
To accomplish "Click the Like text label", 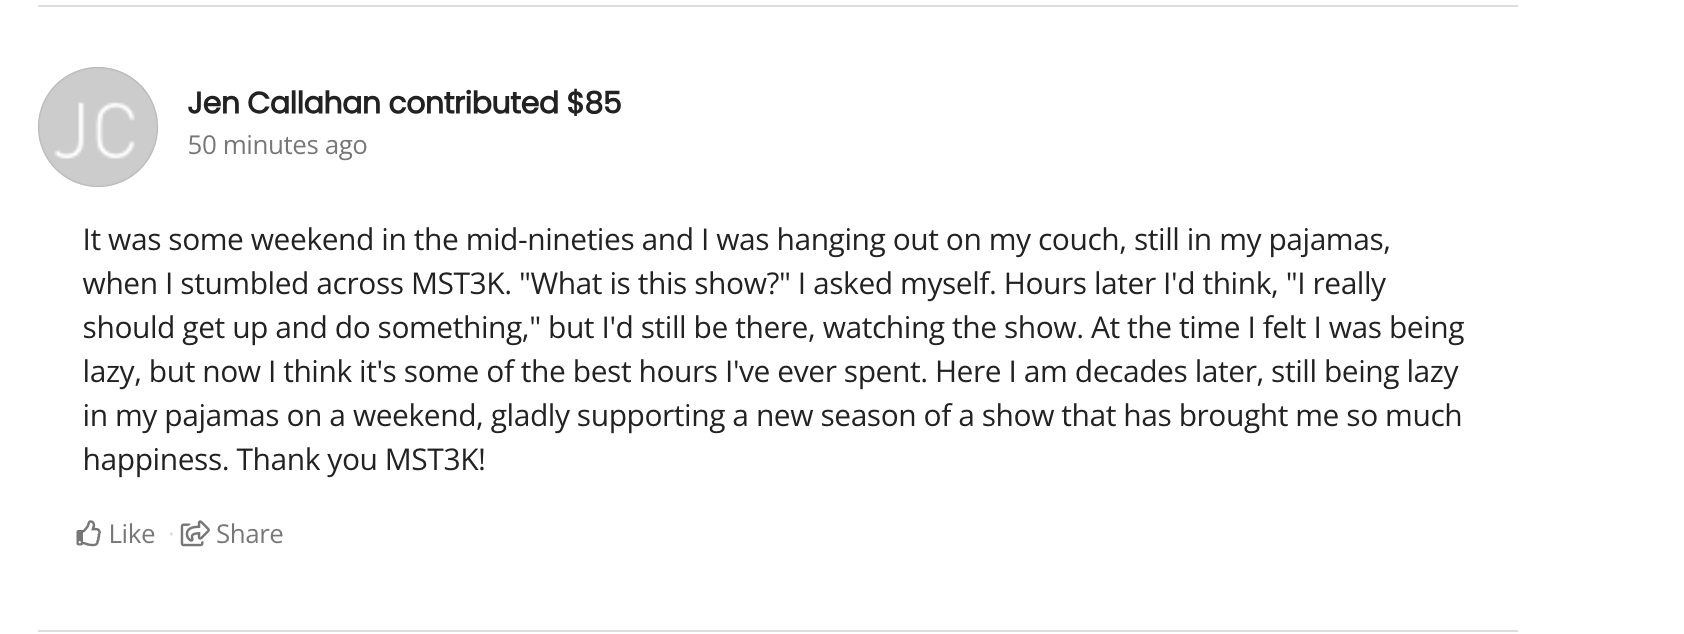I will coord(132,534).
